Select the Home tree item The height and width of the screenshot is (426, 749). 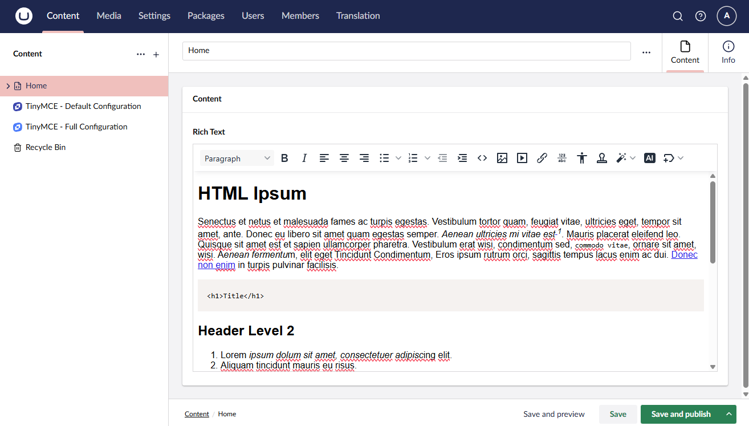point(84,86)
